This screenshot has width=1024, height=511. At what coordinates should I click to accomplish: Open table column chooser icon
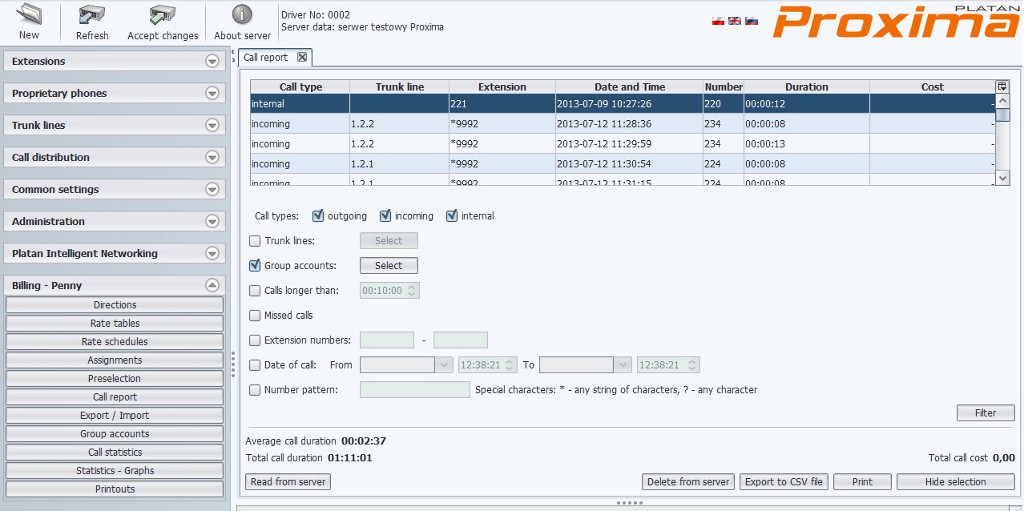(x=1002, y=86)
